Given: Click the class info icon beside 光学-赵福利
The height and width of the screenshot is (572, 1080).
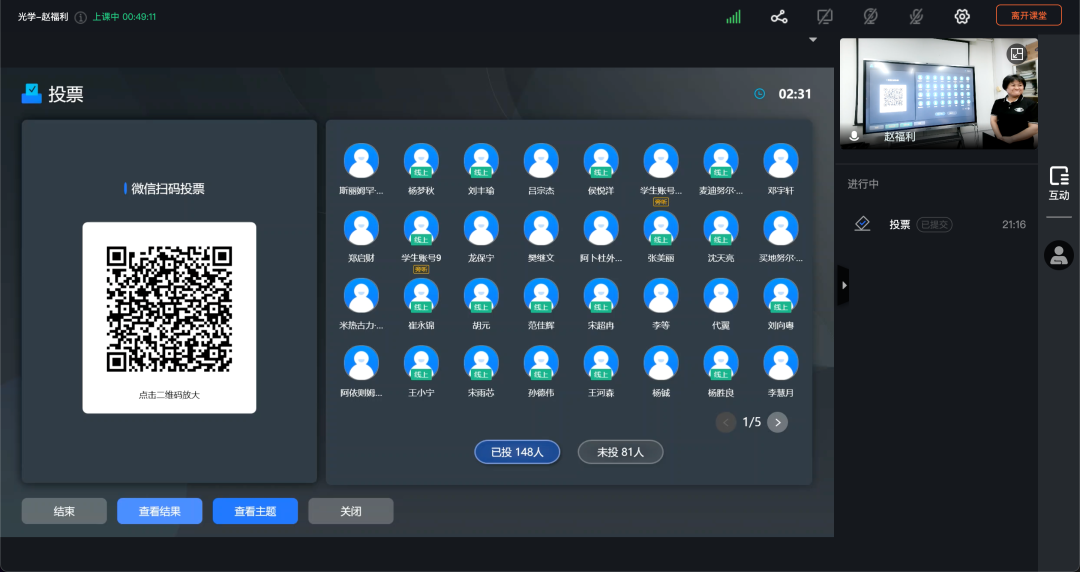Looking at the screenshot, I should (x=81, y=17).
